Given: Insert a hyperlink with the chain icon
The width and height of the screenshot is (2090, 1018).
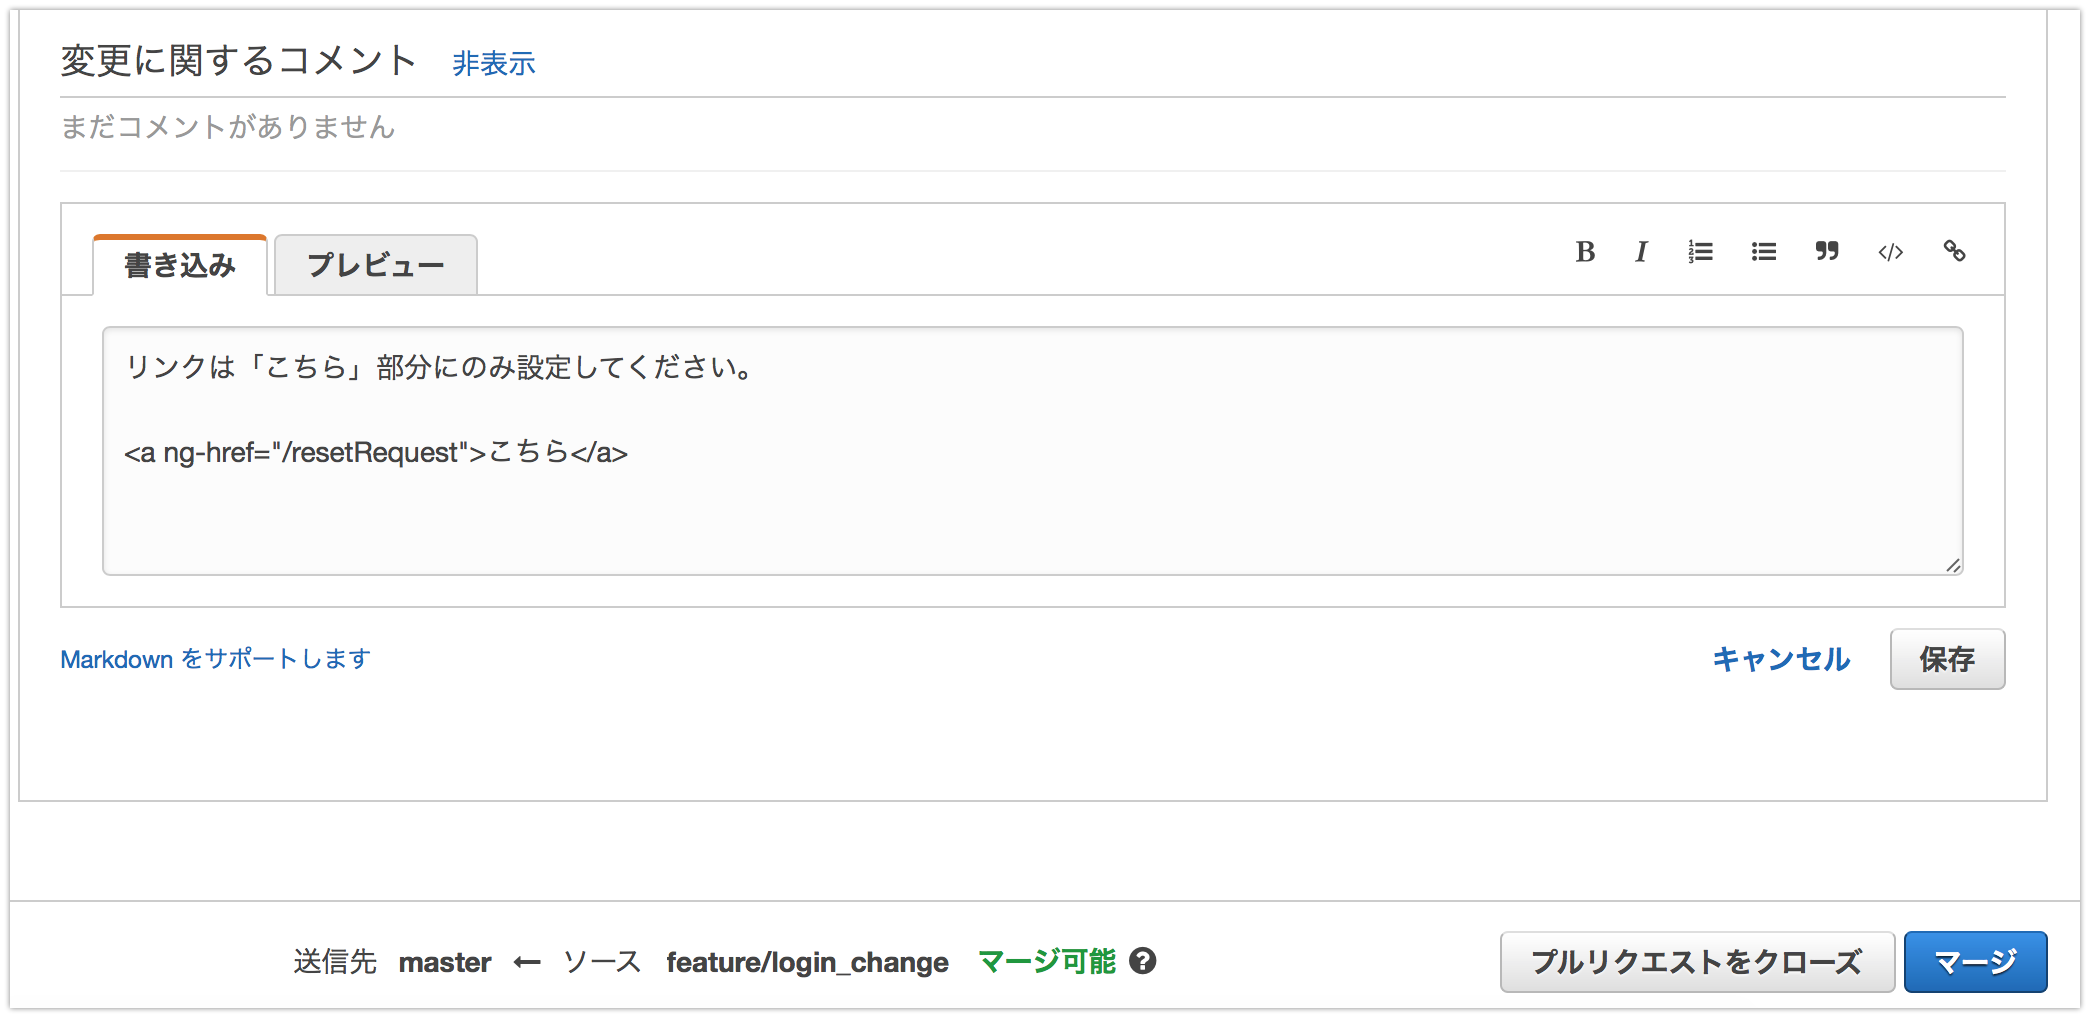Looking at the screenshot, I should pos(1954,251).
